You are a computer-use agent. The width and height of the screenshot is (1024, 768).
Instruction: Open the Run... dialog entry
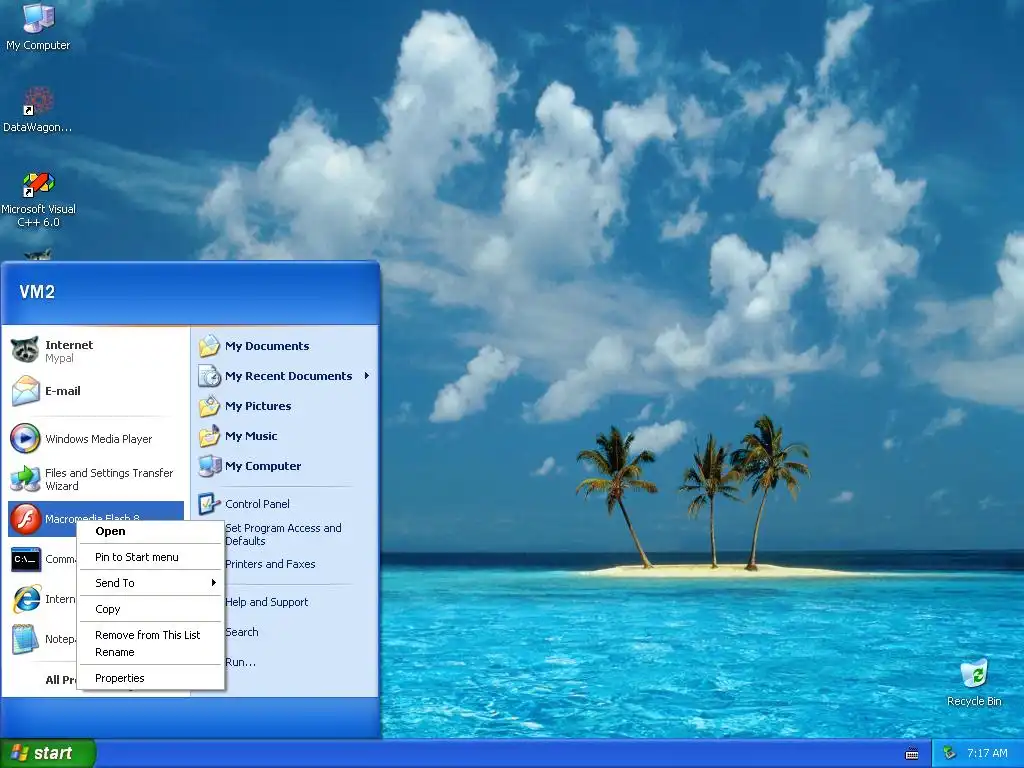click(x=240, y=662)
